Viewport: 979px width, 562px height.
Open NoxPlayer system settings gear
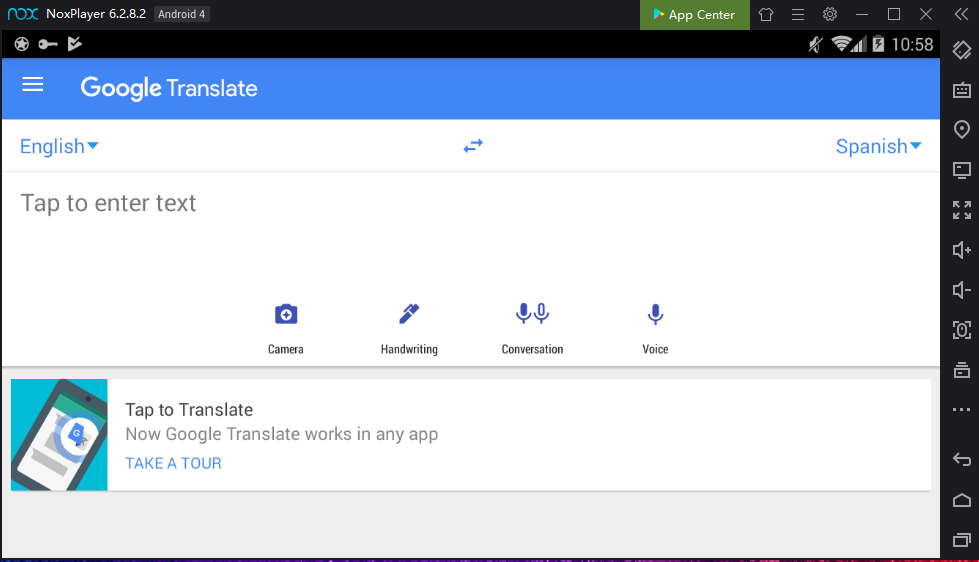pos(830,14)
